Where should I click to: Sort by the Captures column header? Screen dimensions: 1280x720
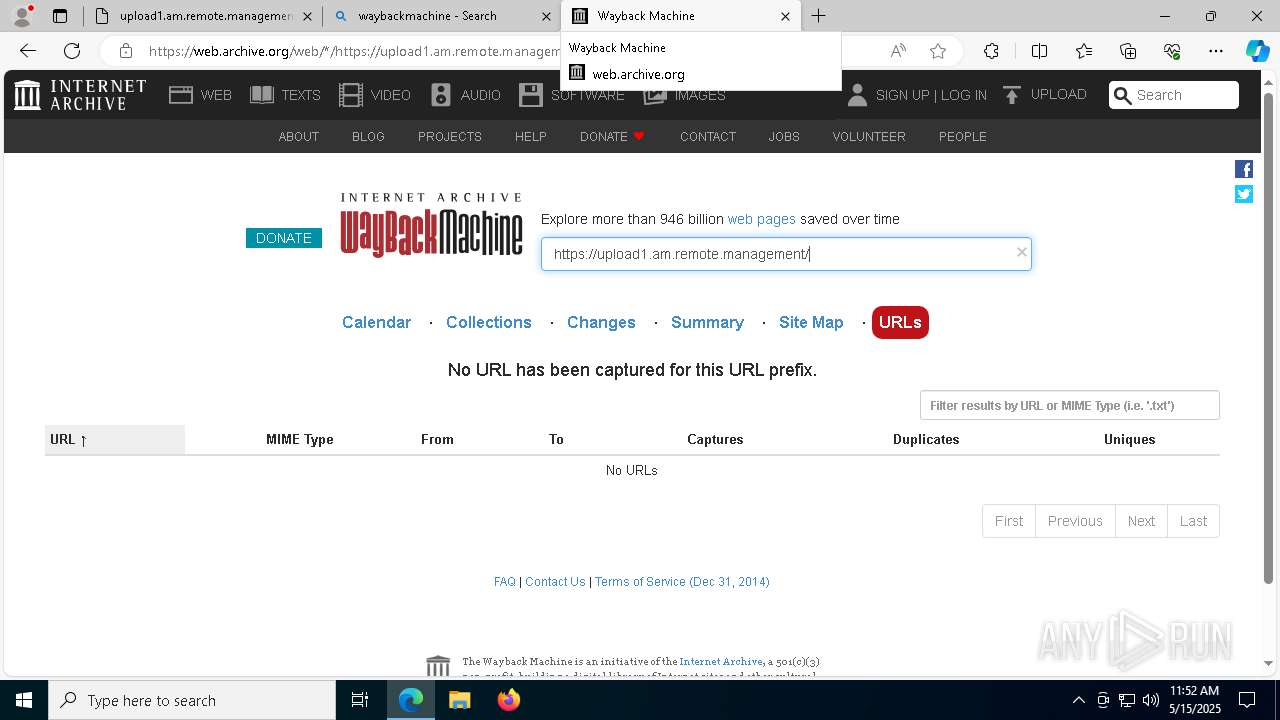click(715, 439)
